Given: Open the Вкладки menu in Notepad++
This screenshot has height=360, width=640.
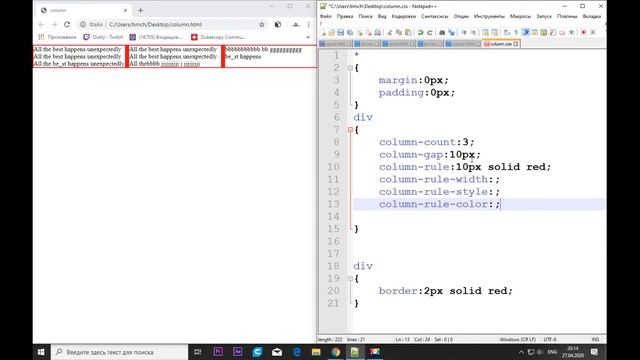Looking at the screenshot, I should pos(592,16).
